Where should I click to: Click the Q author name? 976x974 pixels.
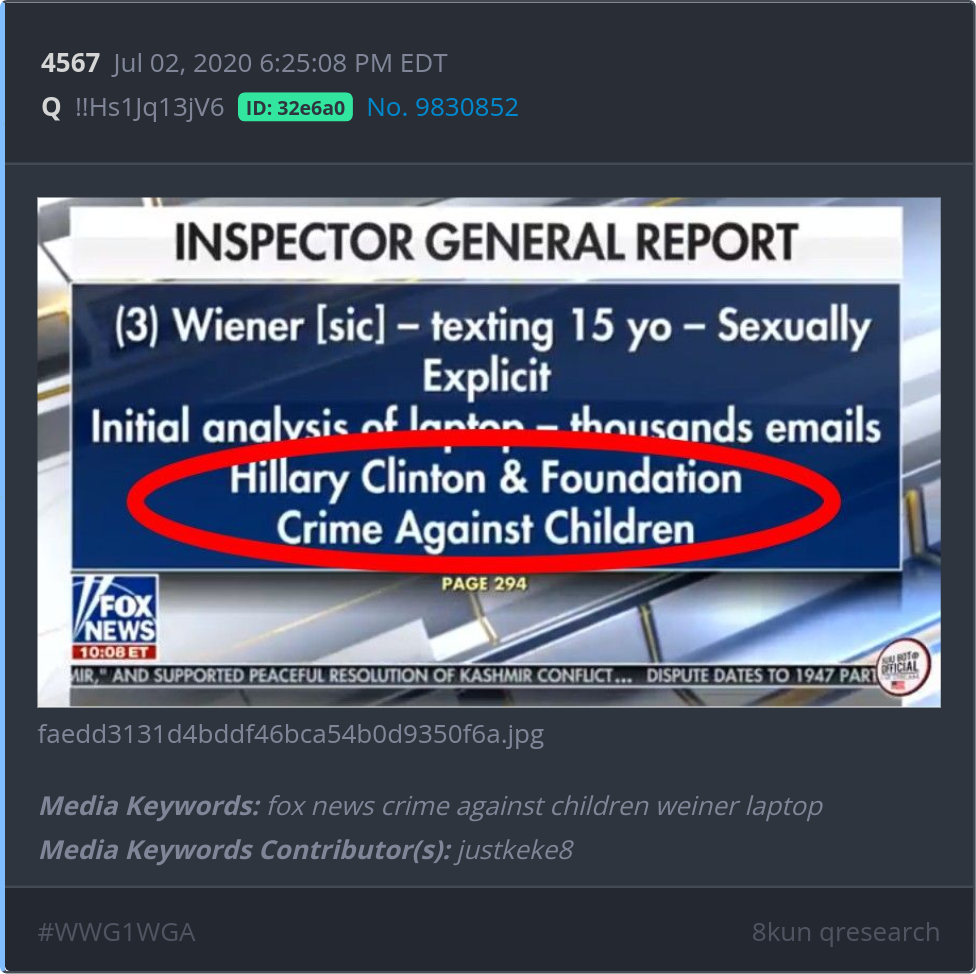tap(51, 108)
